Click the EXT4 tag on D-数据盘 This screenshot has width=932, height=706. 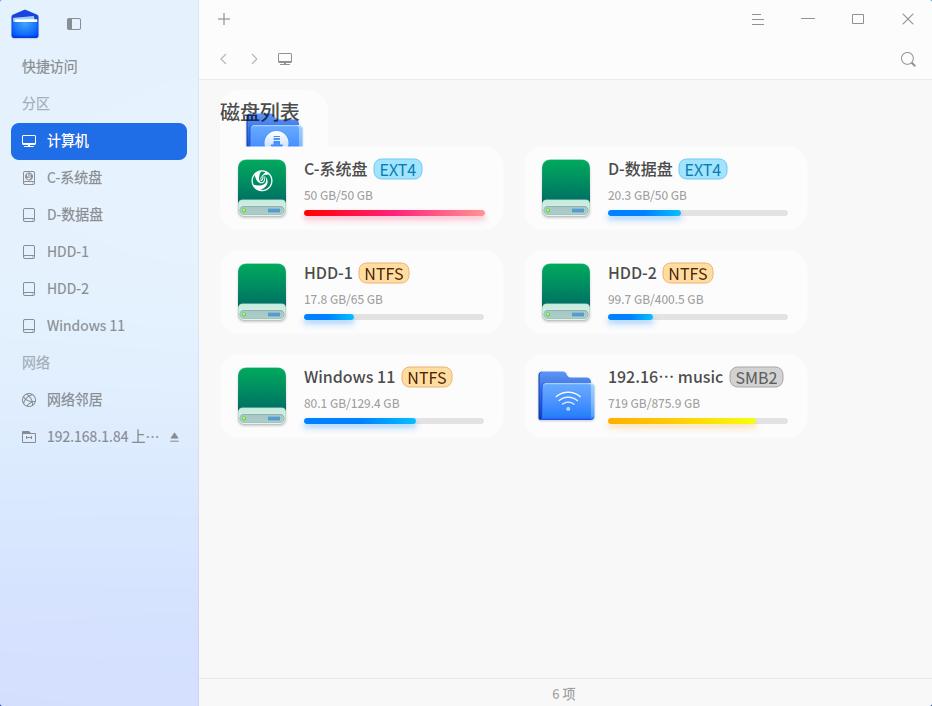click(703, 170)
